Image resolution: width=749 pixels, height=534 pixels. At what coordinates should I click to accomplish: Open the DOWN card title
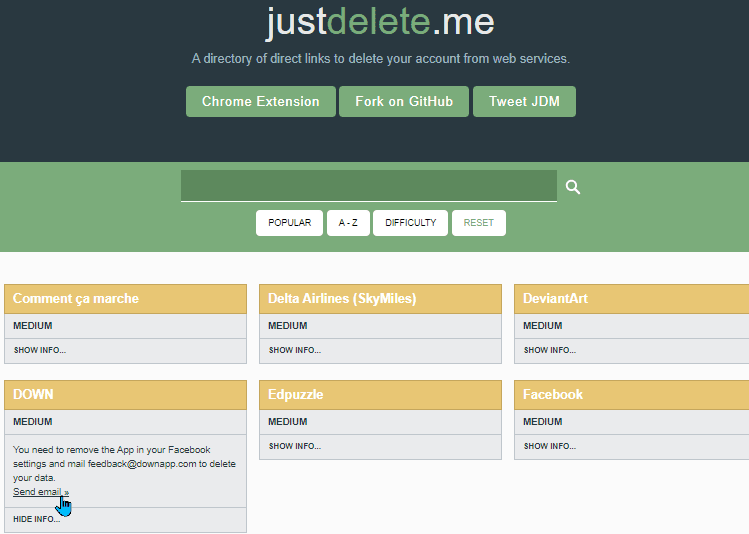(33, 395)
